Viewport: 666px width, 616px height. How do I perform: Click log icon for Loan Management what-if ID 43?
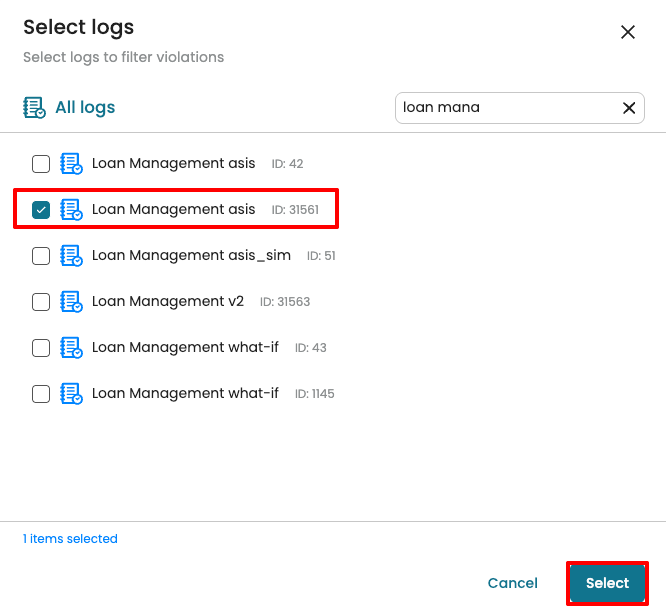point(71,348)
